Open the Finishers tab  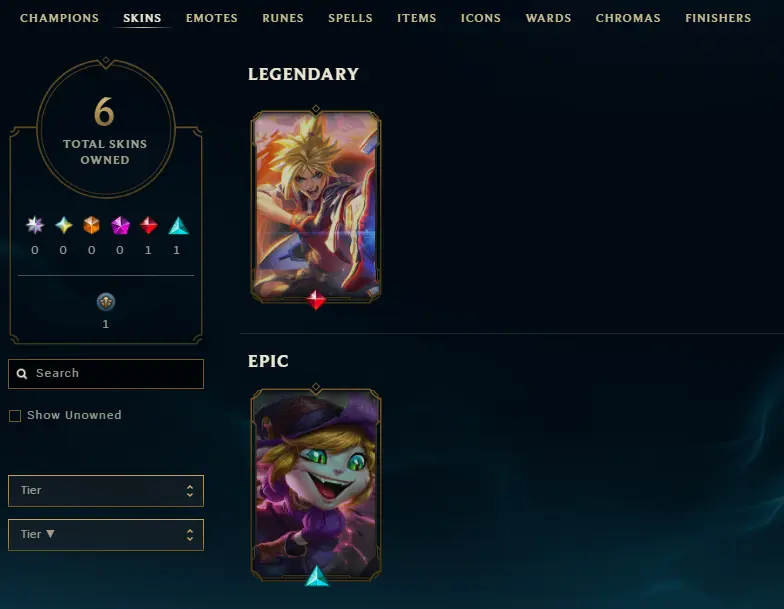coord(718,18)
